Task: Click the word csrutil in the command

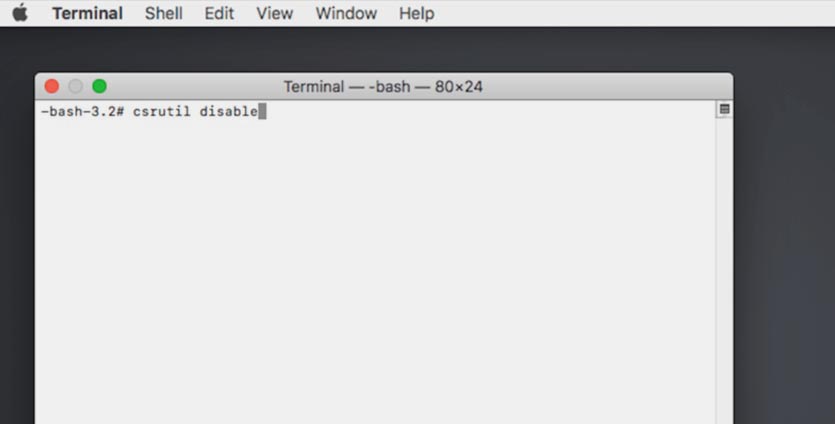Action: pos(161,111)
